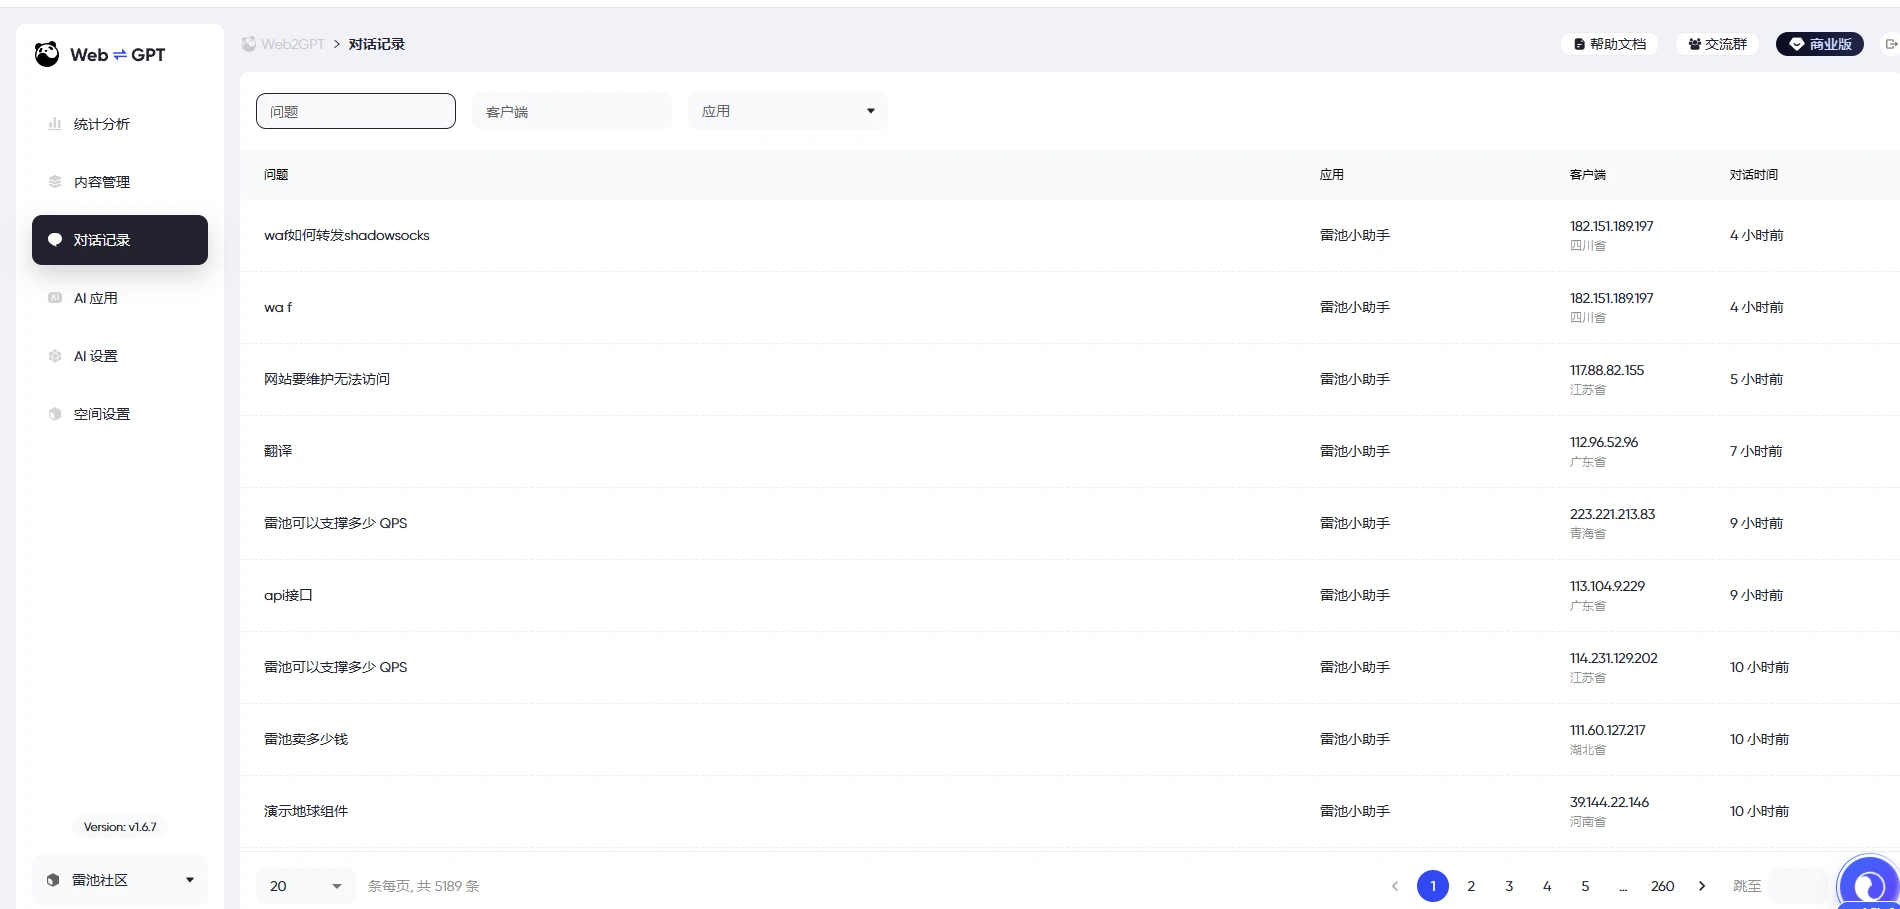Go to previous page arrow

pyautogui.click(x=1395, y=886)
